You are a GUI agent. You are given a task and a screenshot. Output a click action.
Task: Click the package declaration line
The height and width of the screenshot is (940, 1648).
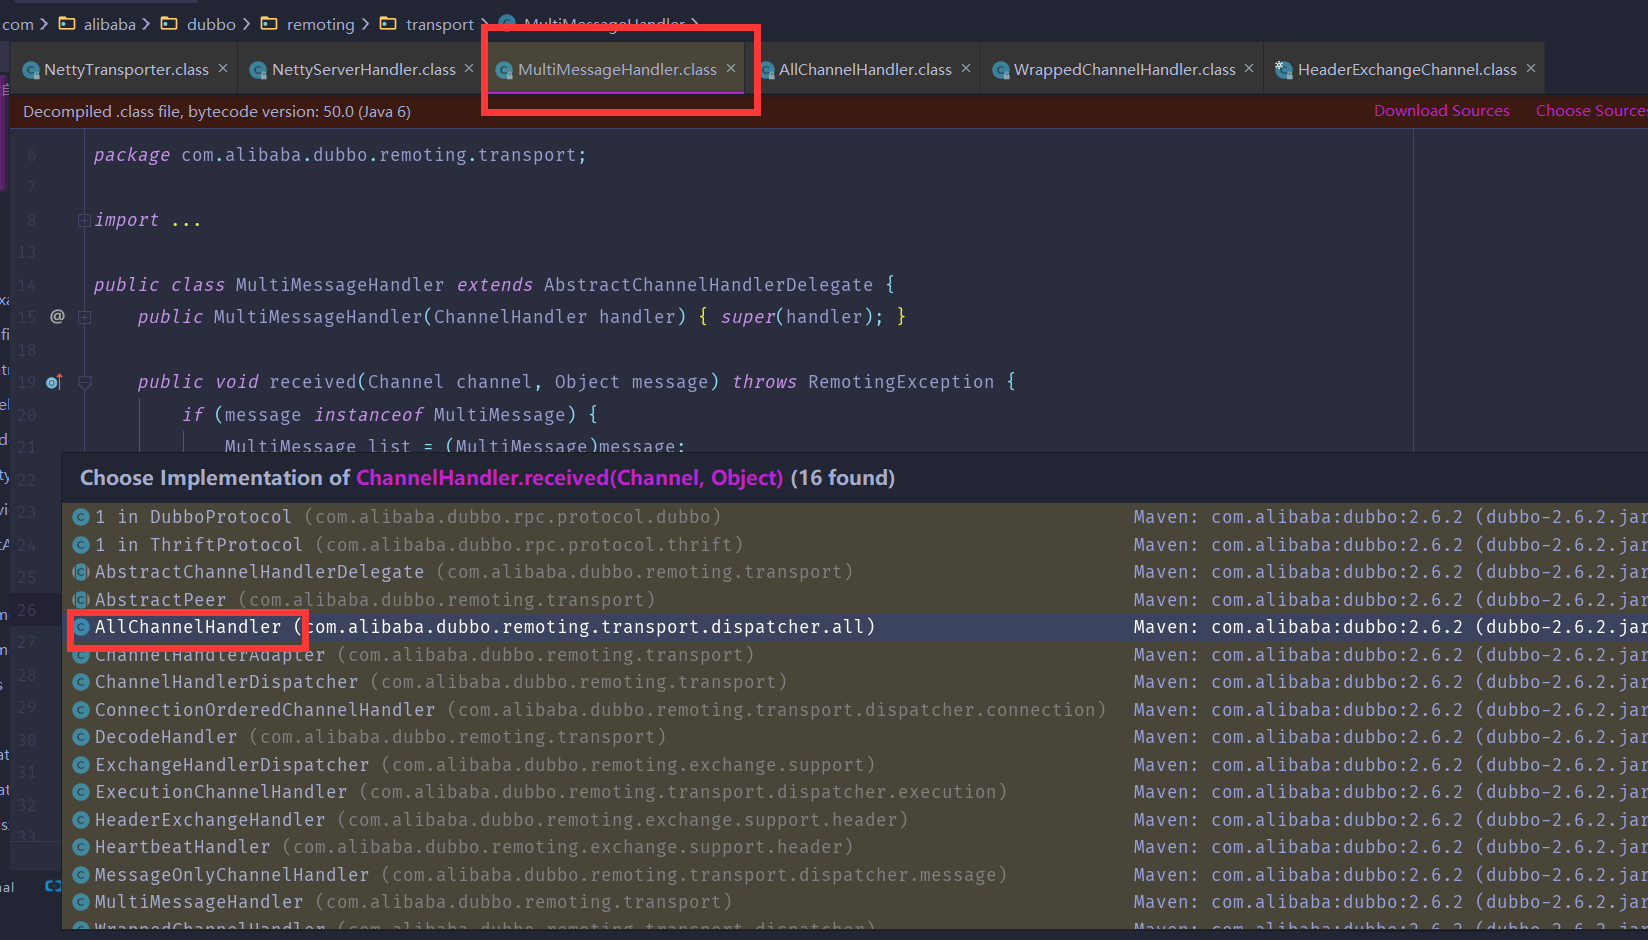click(x=340, y=156)
